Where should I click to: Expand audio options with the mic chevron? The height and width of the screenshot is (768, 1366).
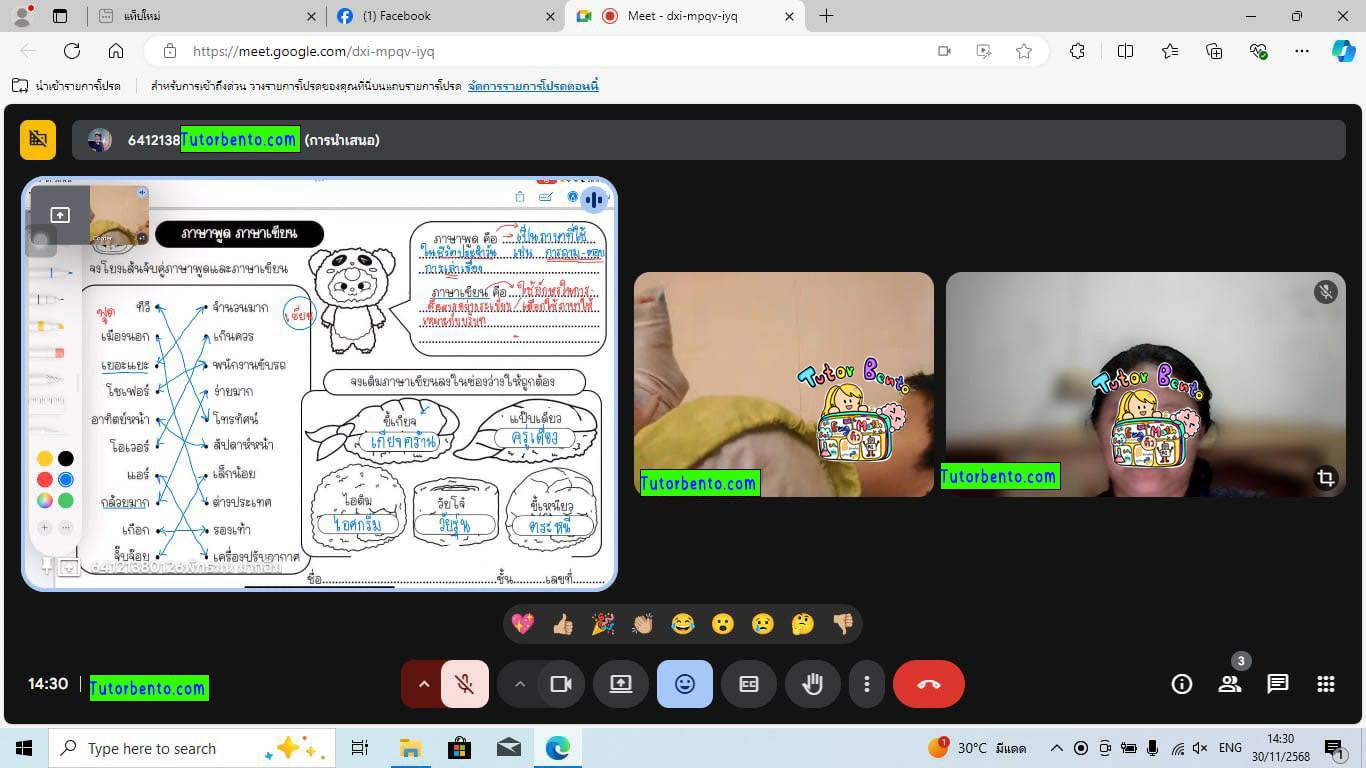pyautogui.click(x=423, y=684)
